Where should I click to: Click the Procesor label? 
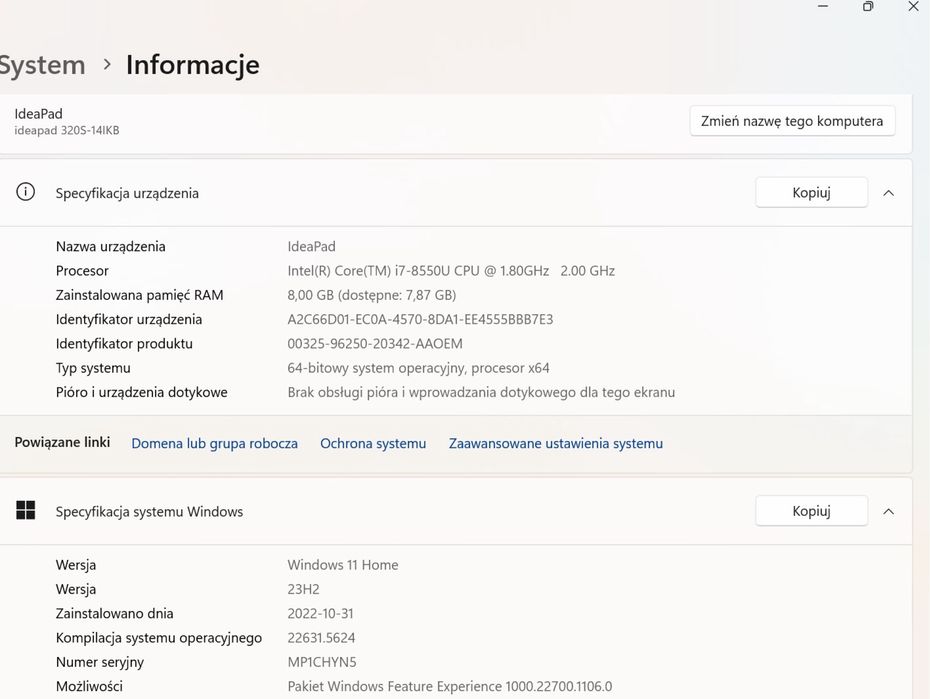point(82,271)
